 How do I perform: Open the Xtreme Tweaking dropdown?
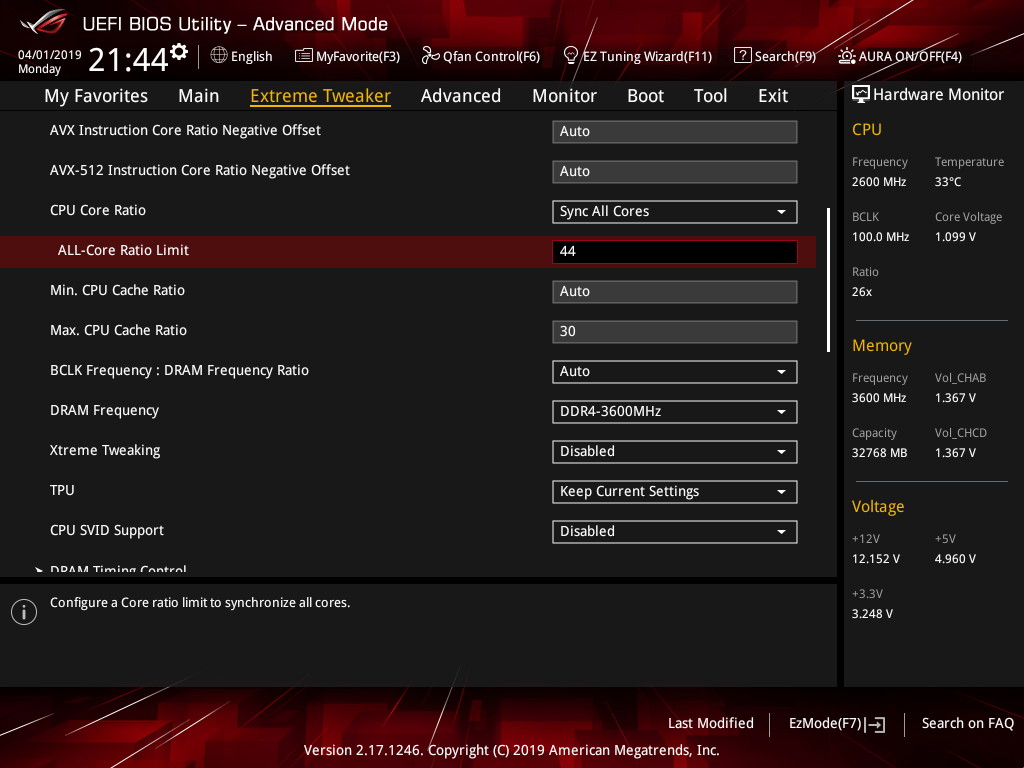(675, 451)
